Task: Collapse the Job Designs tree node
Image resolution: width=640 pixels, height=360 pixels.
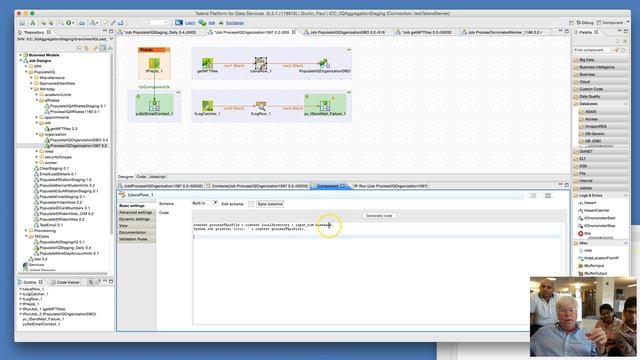Action: tap(21, 60)
